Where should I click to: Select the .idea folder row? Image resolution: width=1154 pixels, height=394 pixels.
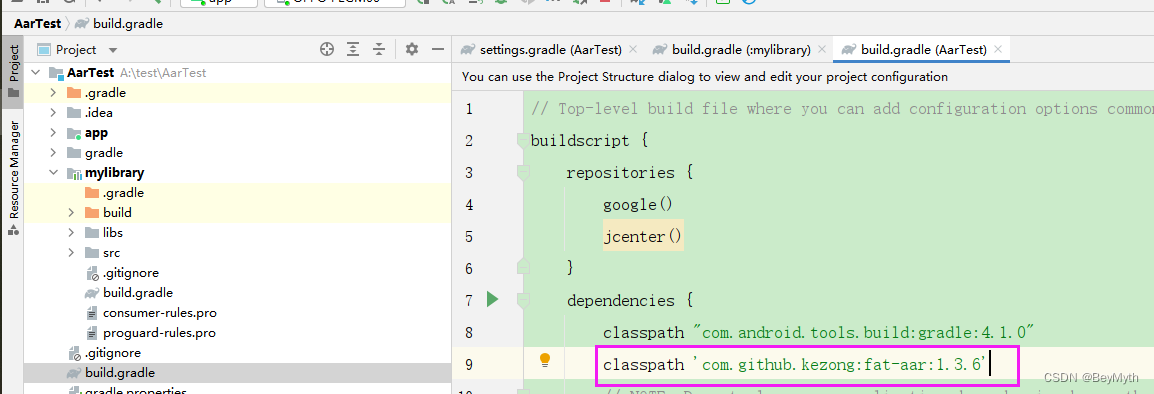pos(237,113)
